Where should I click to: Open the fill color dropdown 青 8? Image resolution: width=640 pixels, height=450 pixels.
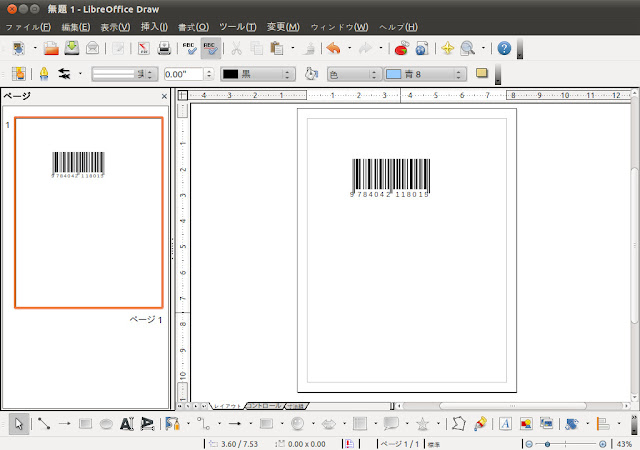(x=425, y=74)
